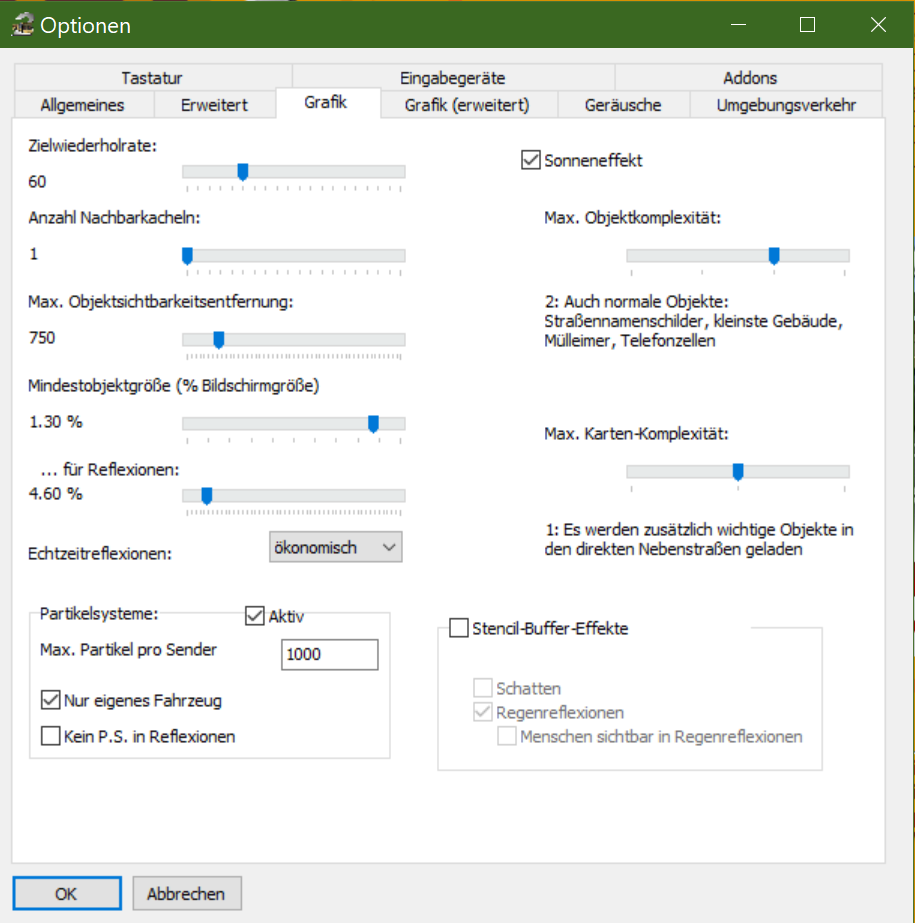The height and width of the screenshot is (923, 915).
Task: Toggle Partikelsysteme Aktiv checkbox
Action: pyautogui.click(x=254, y=617)
